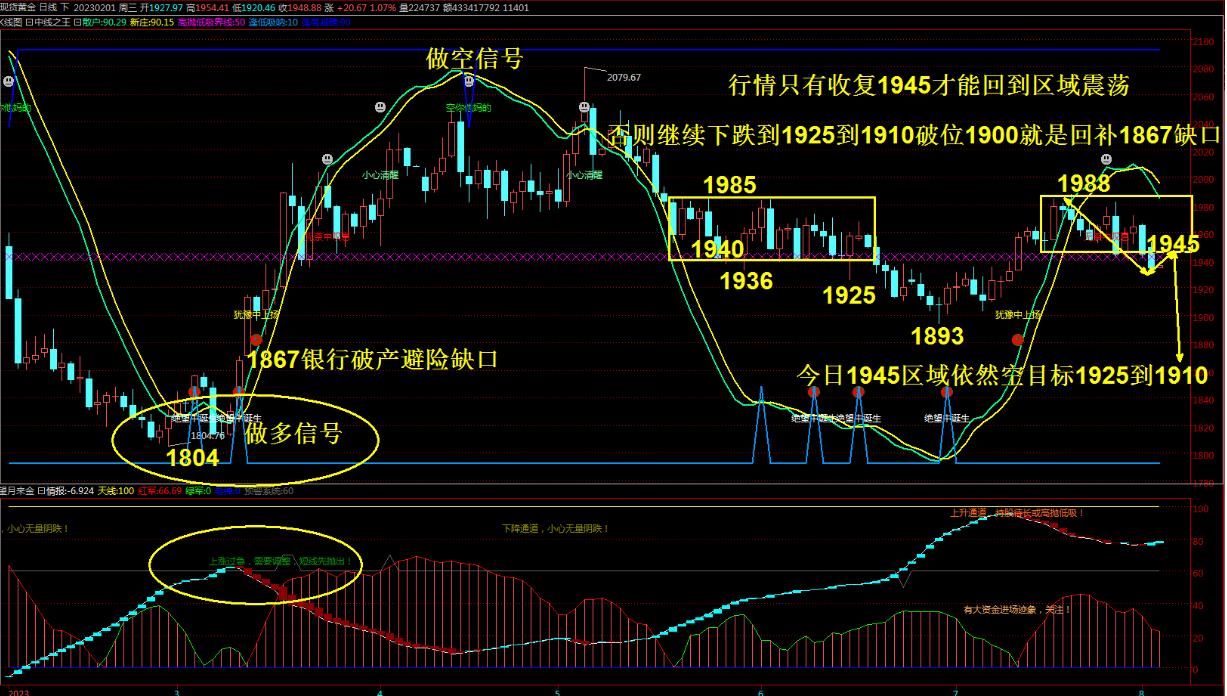The width and height of the screenshot is (1227, 696).
Task: Click the 2080 mark on the price scale
Action: coord(1203,69)
